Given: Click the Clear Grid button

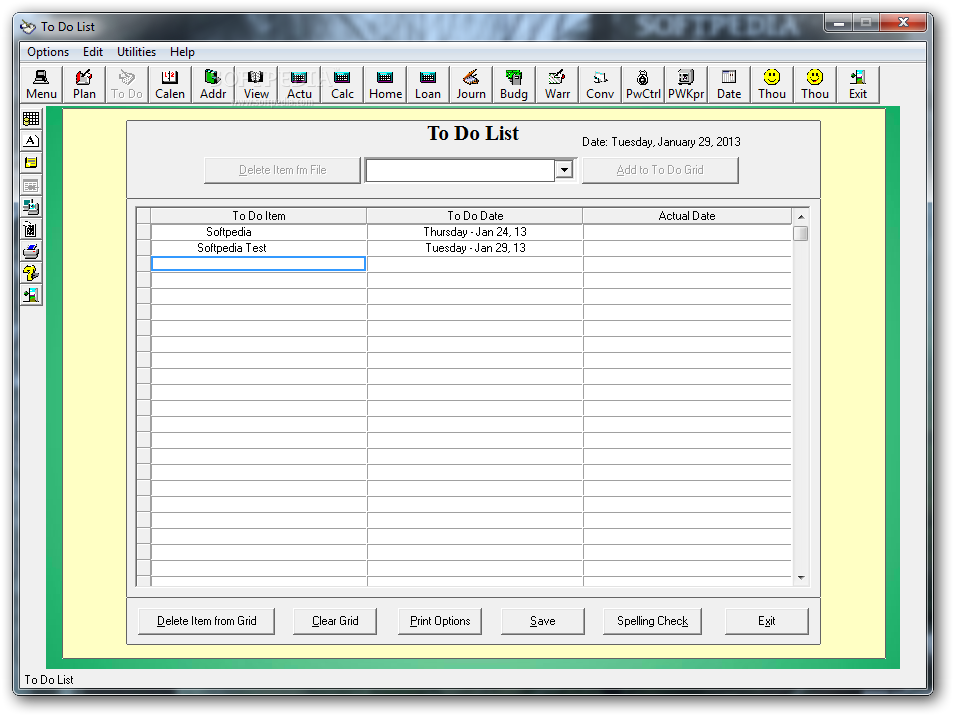Looking at the screenshot, I should coord(335,621).
